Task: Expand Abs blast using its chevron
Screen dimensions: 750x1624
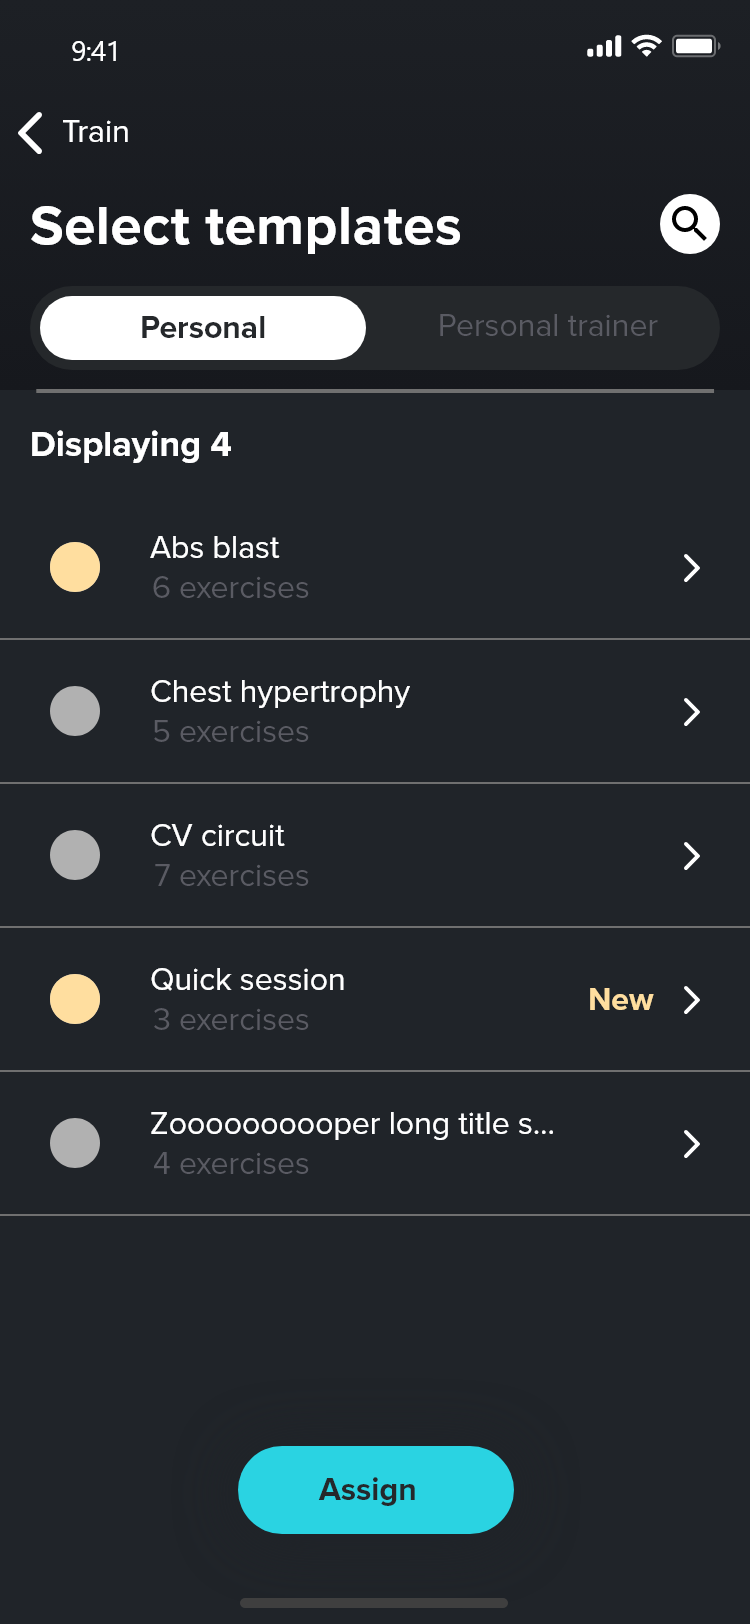Action: tap(691, 568)
